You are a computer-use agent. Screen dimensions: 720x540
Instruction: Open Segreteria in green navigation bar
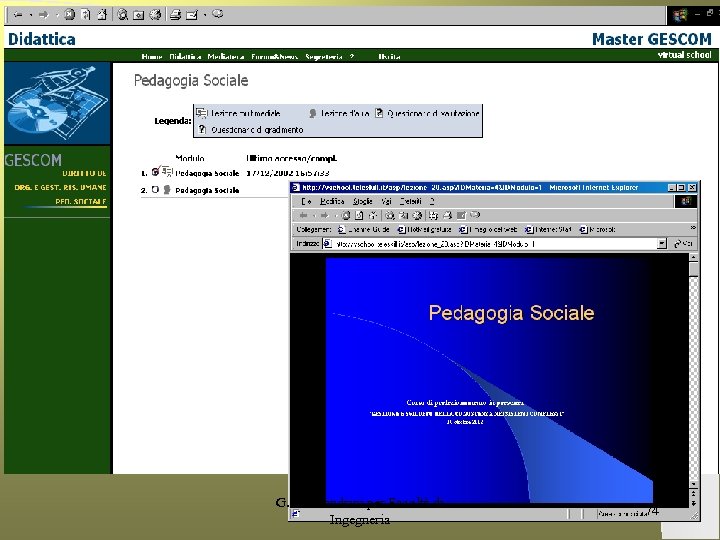pyautogui.click(x=324, y=56)
